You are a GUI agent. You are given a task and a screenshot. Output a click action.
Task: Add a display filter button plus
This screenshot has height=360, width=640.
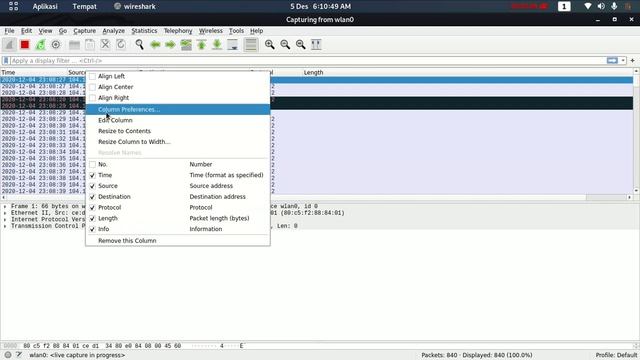pos(632,60)
